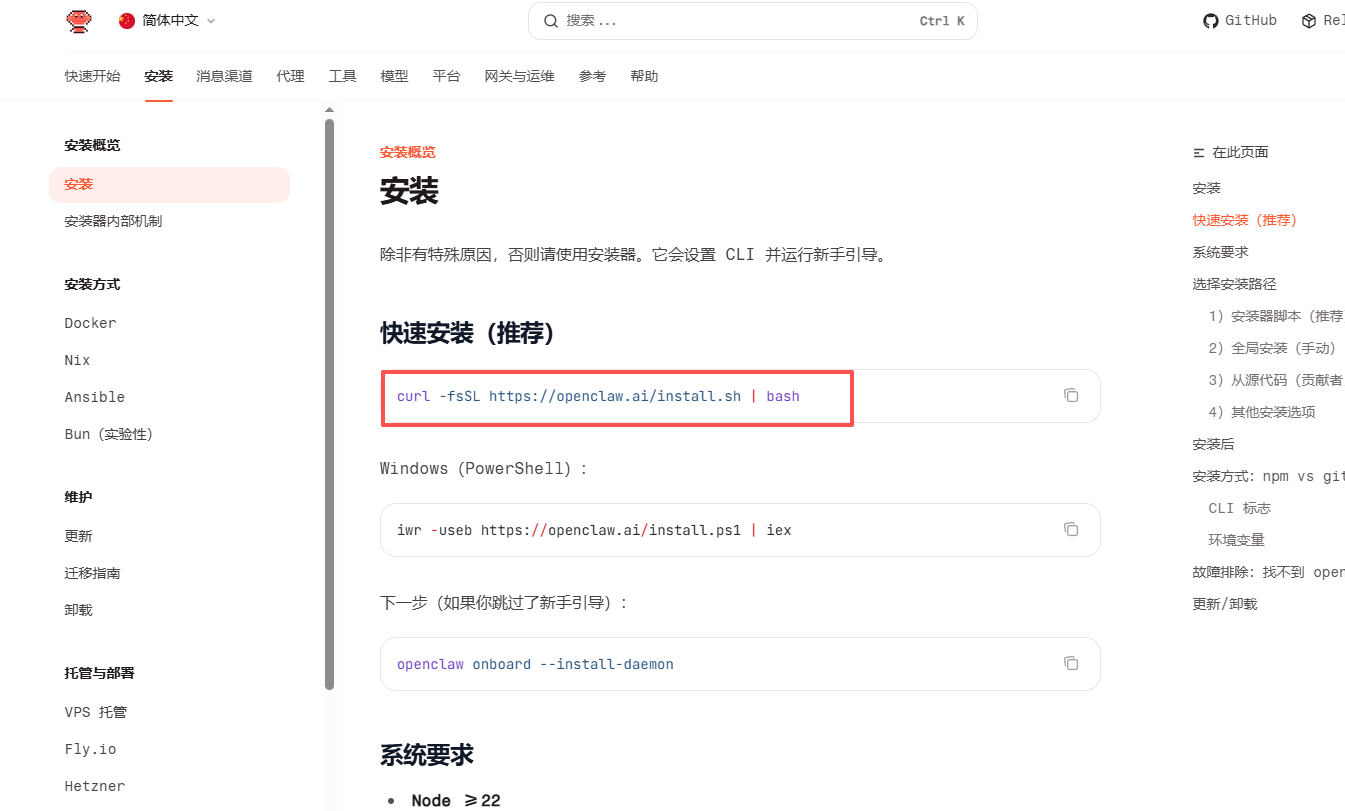
Task: Copy the PowerShell iwr command
Action: [x=1071, y=529]
